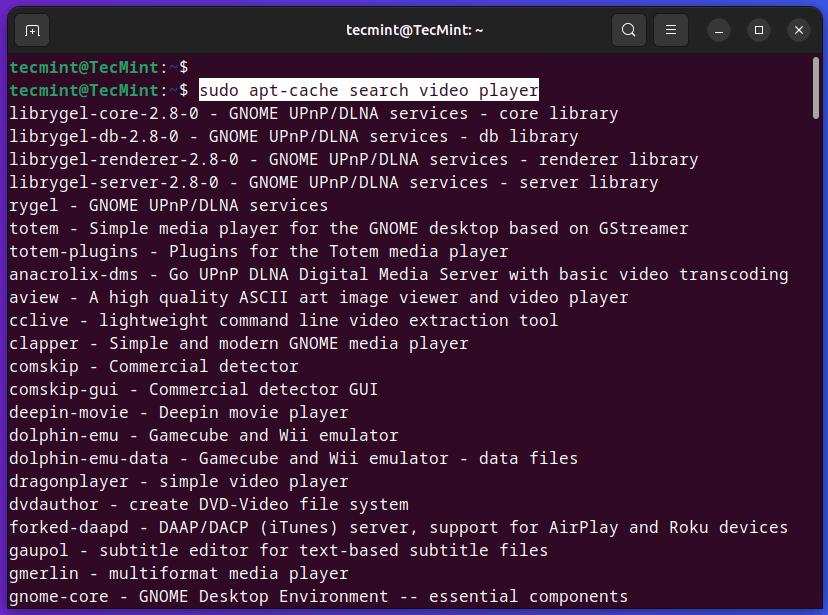Select the clapper GNOME media player line

point(238,343)
